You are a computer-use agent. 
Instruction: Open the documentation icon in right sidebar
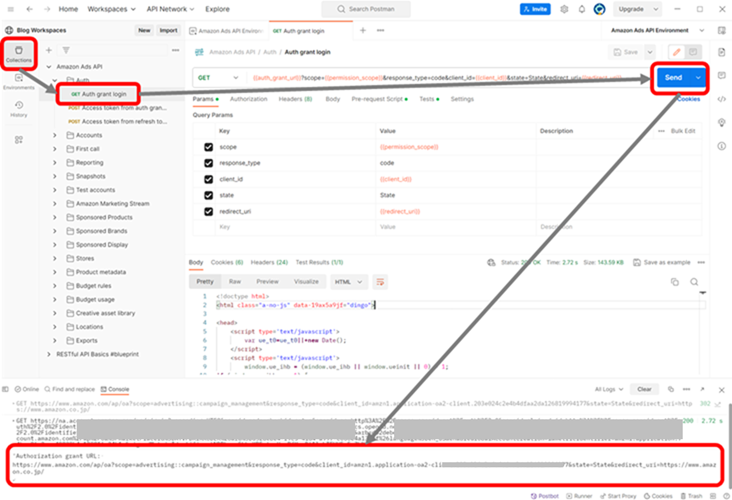[721, 52]
